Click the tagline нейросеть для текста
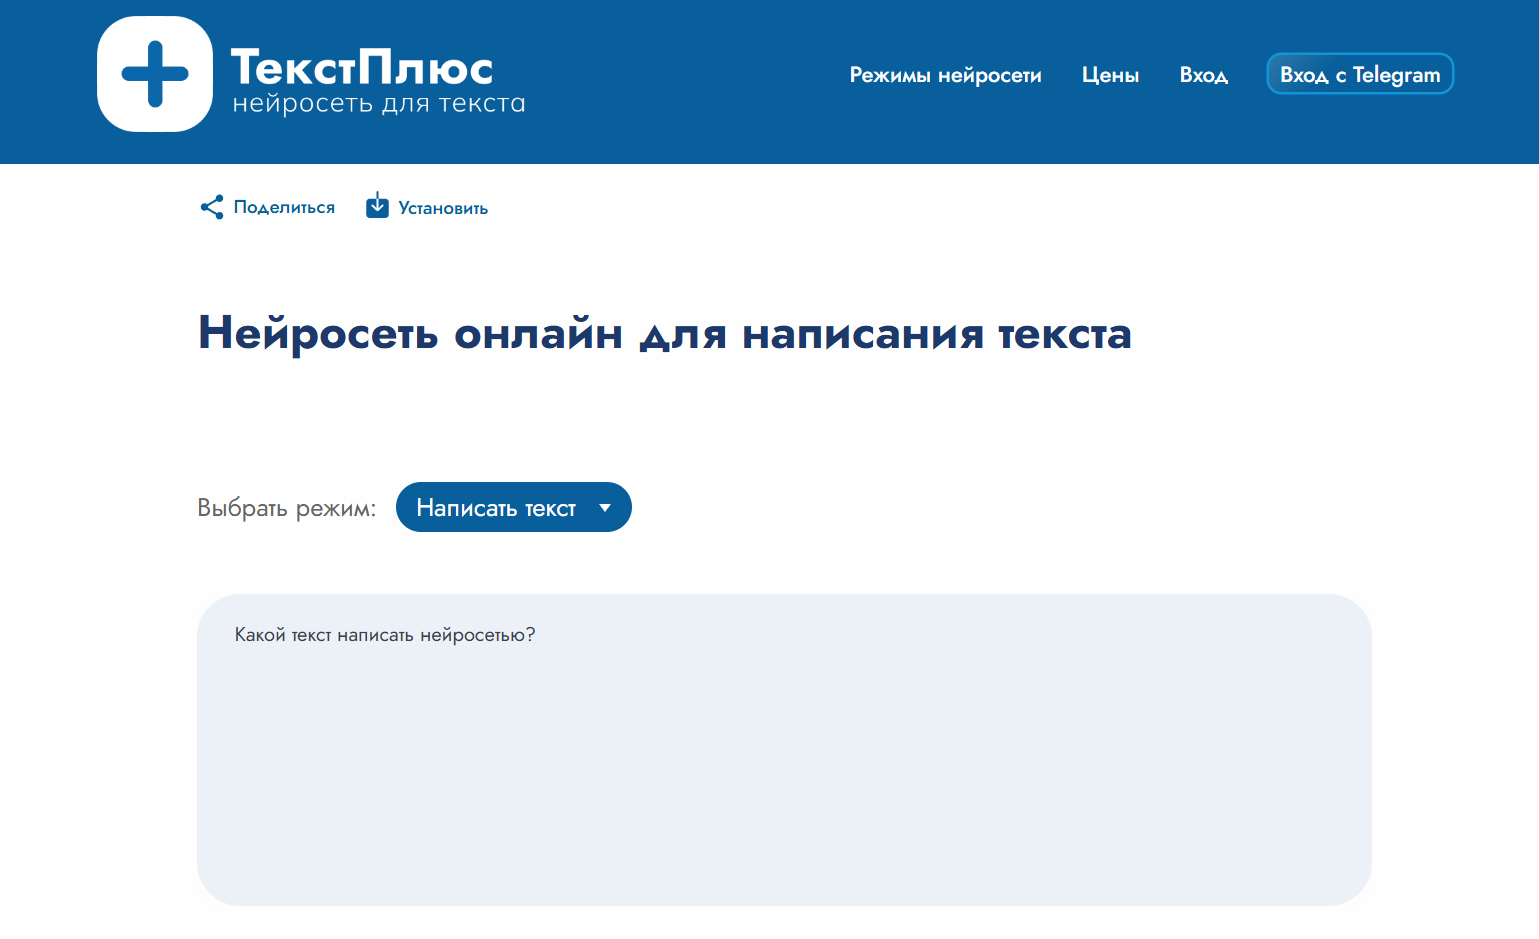 point(379,104)
